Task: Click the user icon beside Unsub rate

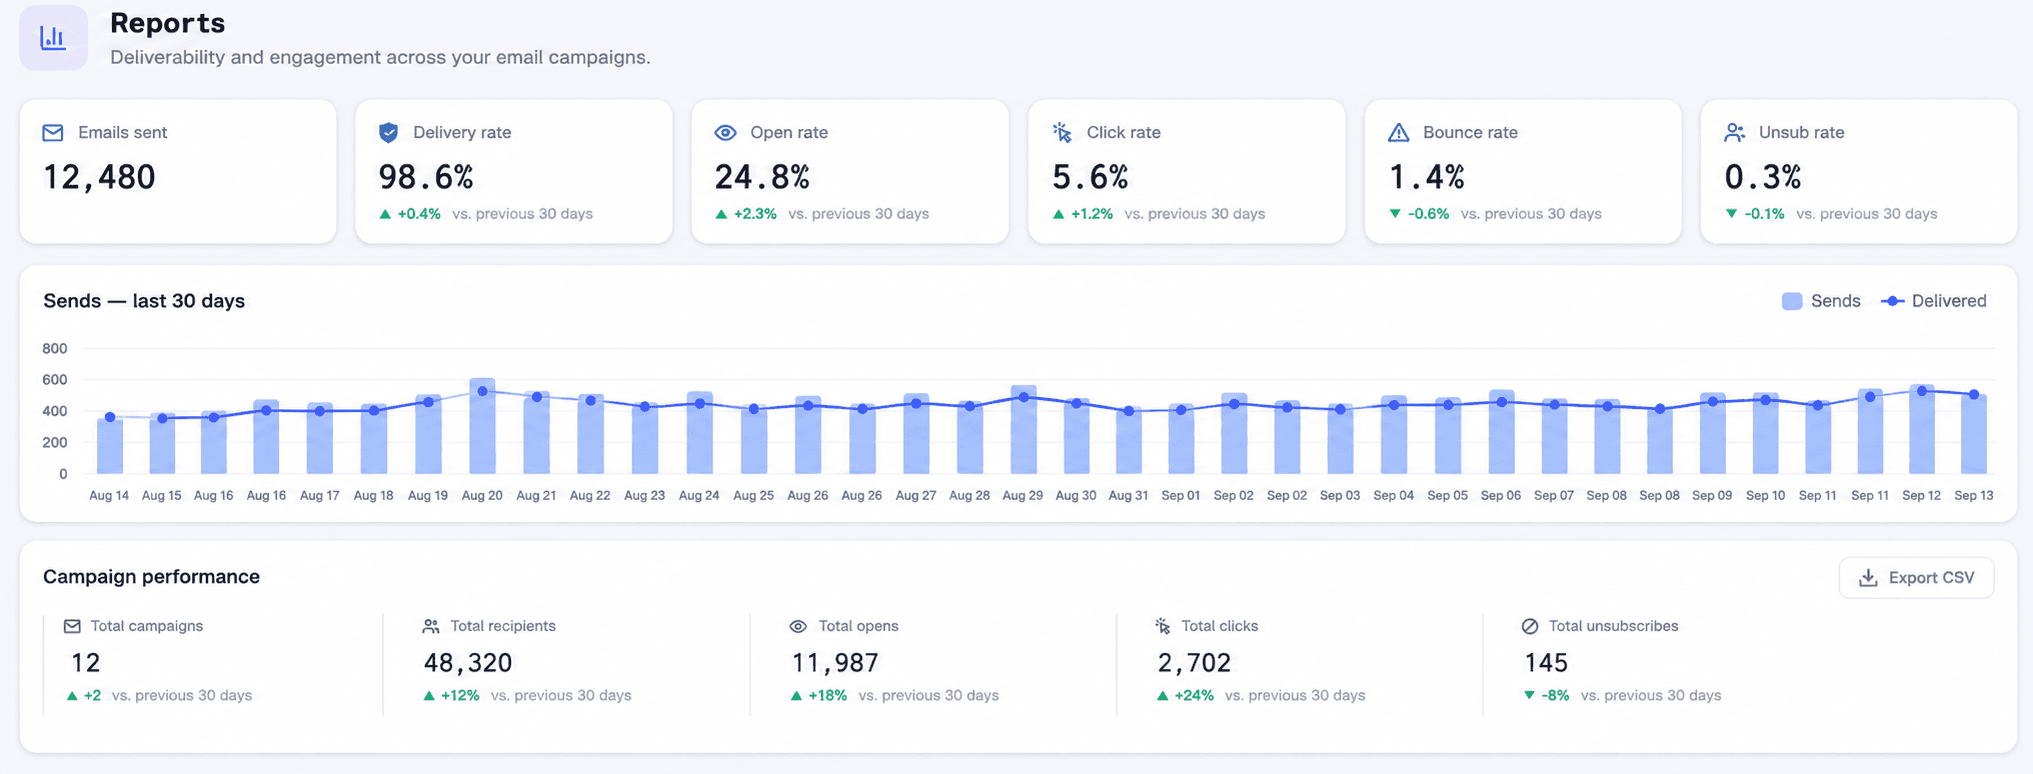Action: (x=1734, y=133)
